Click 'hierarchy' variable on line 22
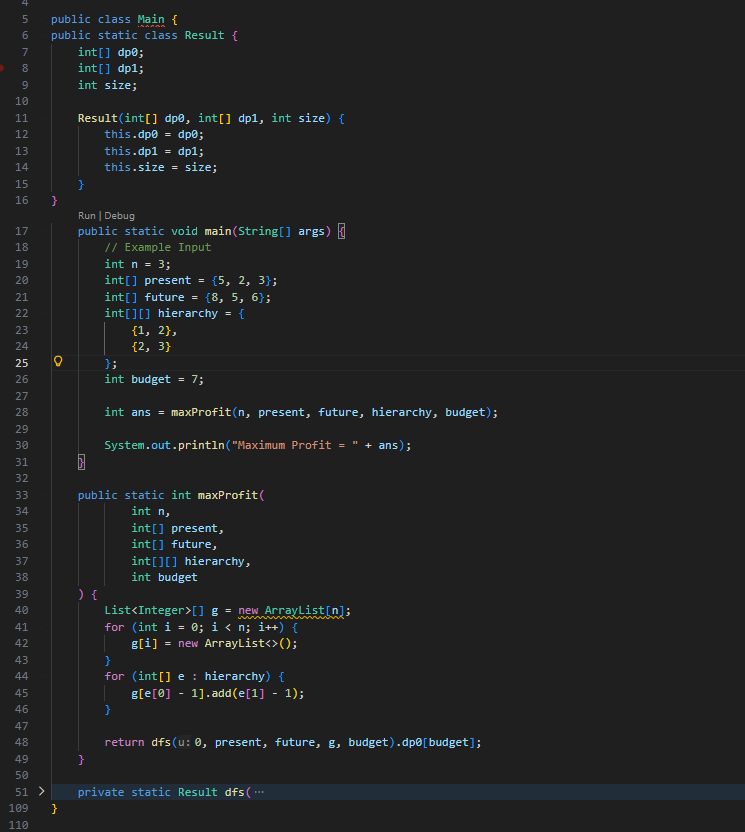Image resolution: width=745 pixels, height=832 pixels. click(188, 314)
